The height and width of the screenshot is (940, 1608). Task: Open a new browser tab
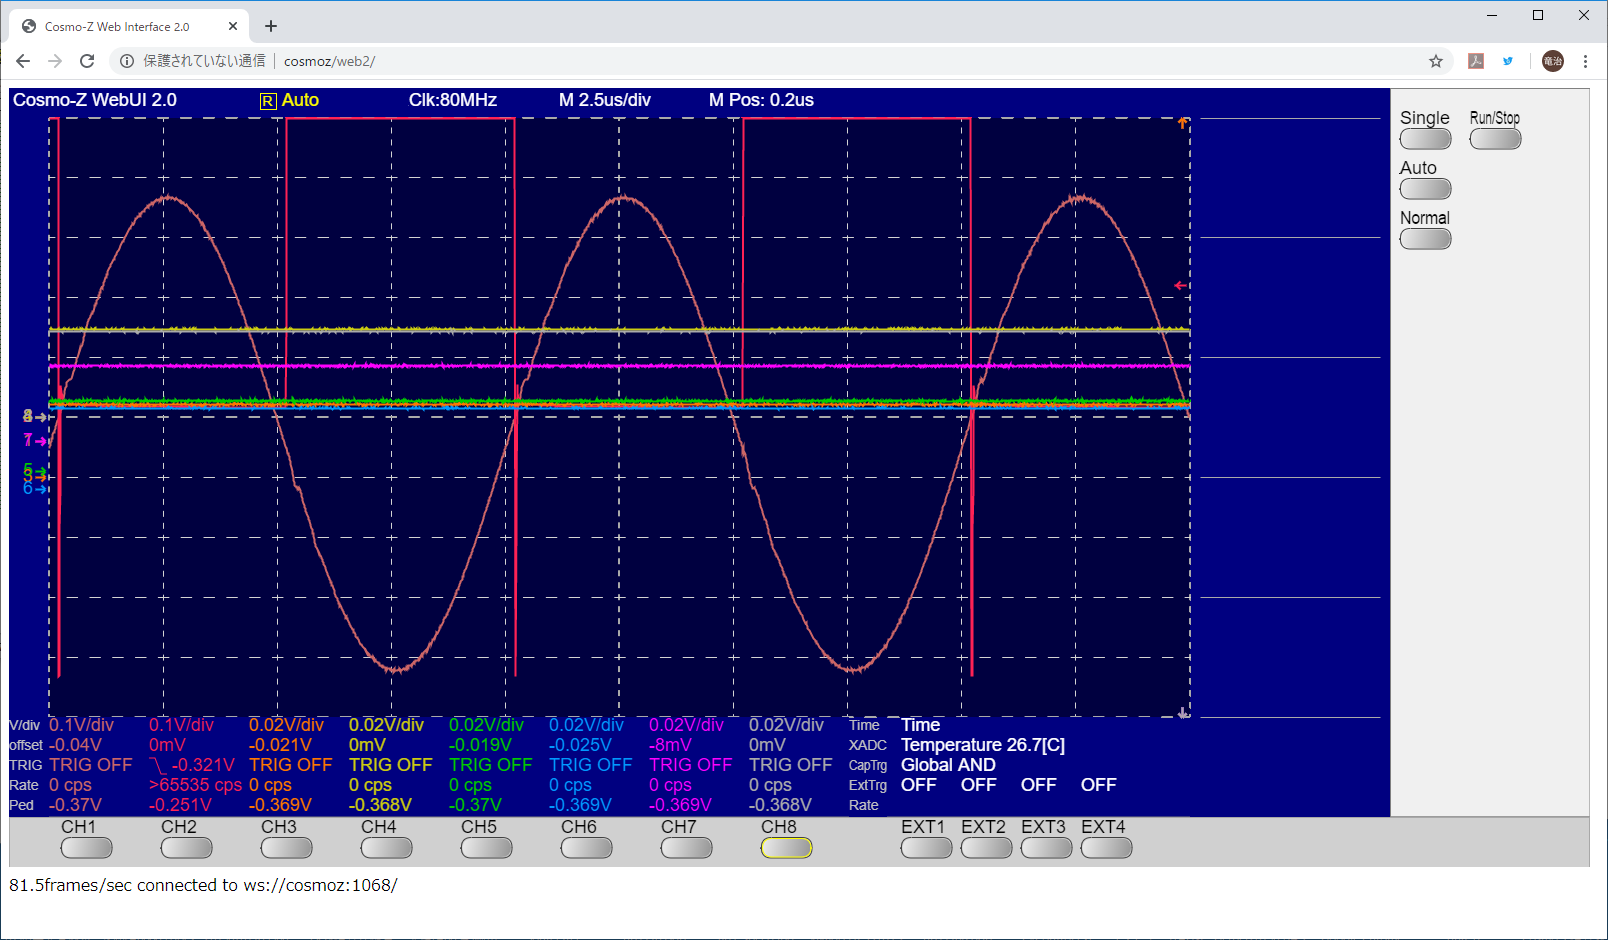tap(271, 26)
